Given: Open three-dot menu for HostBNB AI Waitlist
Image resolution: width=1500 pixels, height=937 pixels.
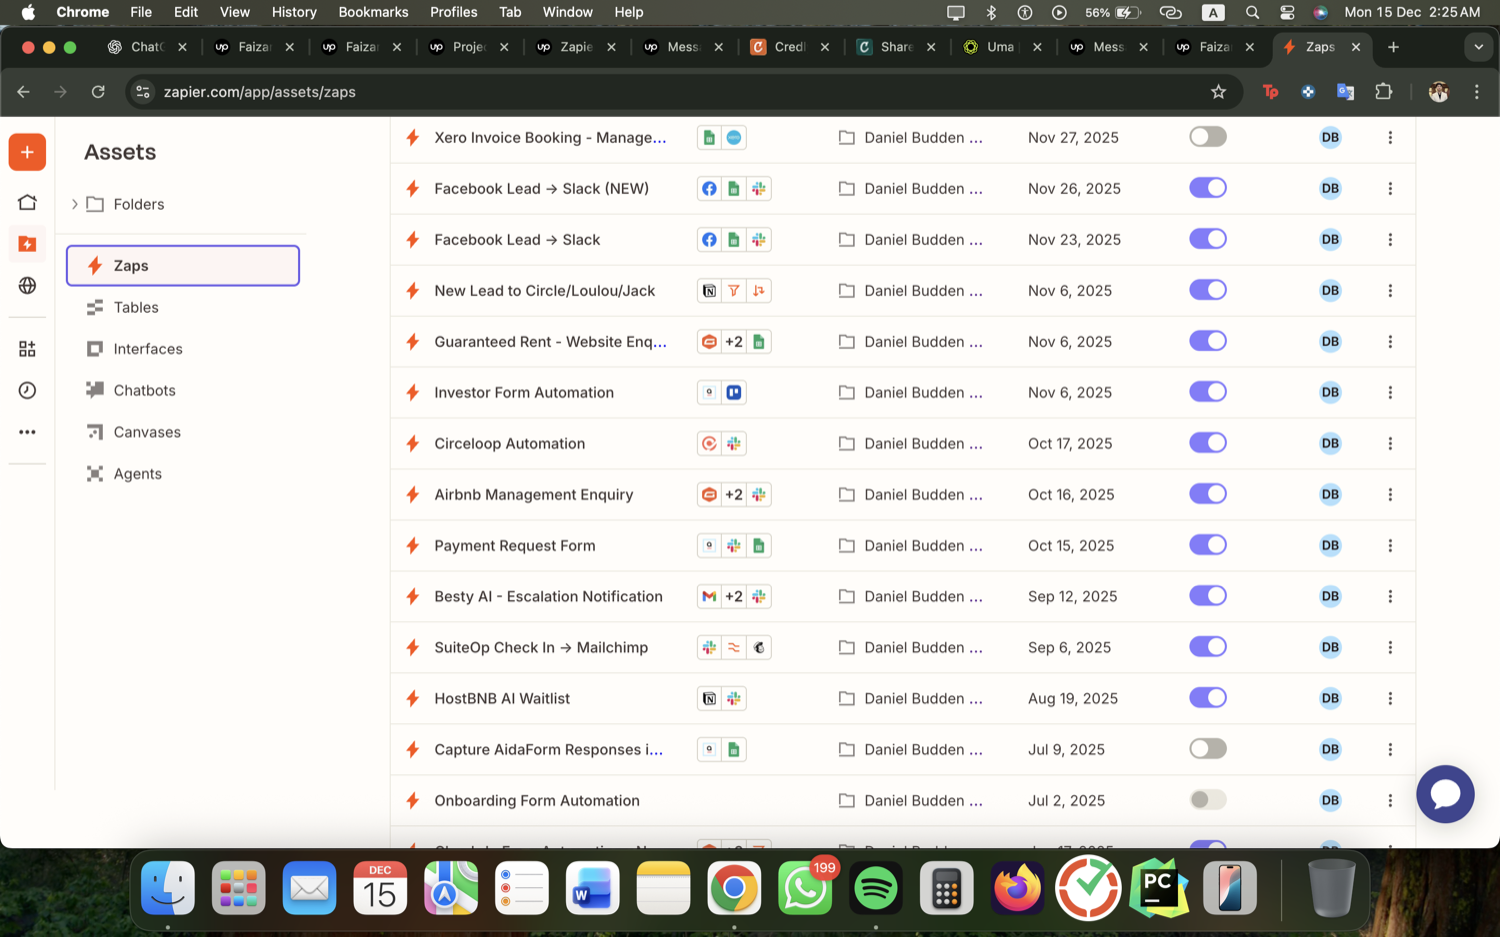Looking at the screenshot, I should [x=1390, y=699].
